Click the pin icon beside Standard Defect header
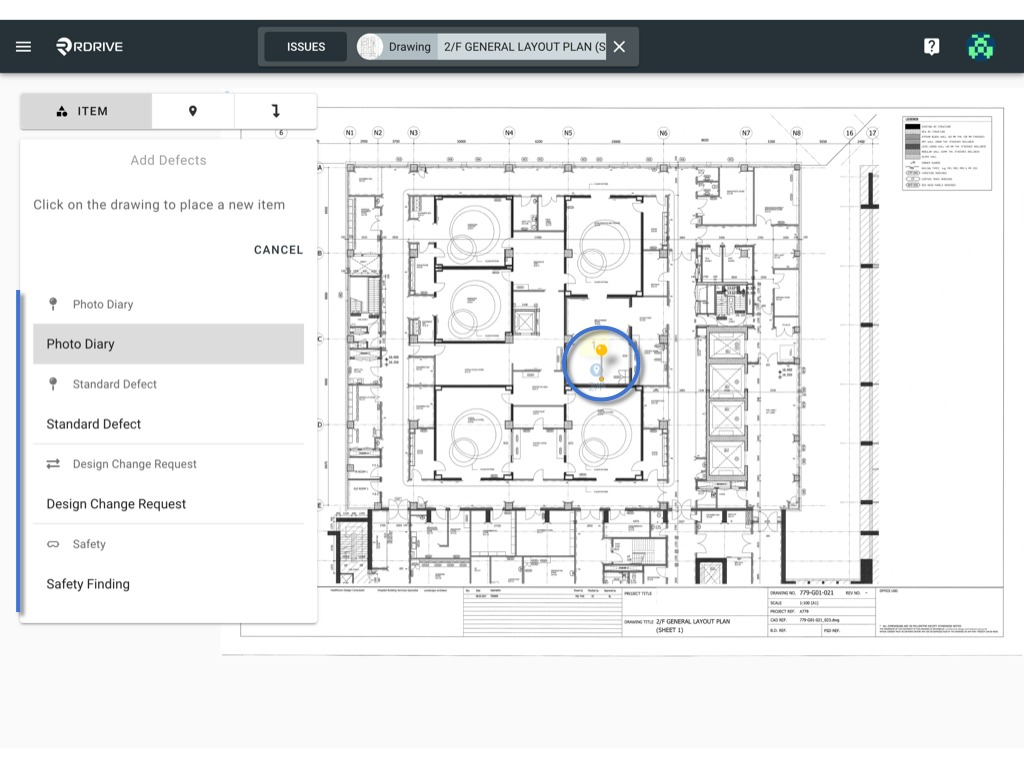 (54, 383)
